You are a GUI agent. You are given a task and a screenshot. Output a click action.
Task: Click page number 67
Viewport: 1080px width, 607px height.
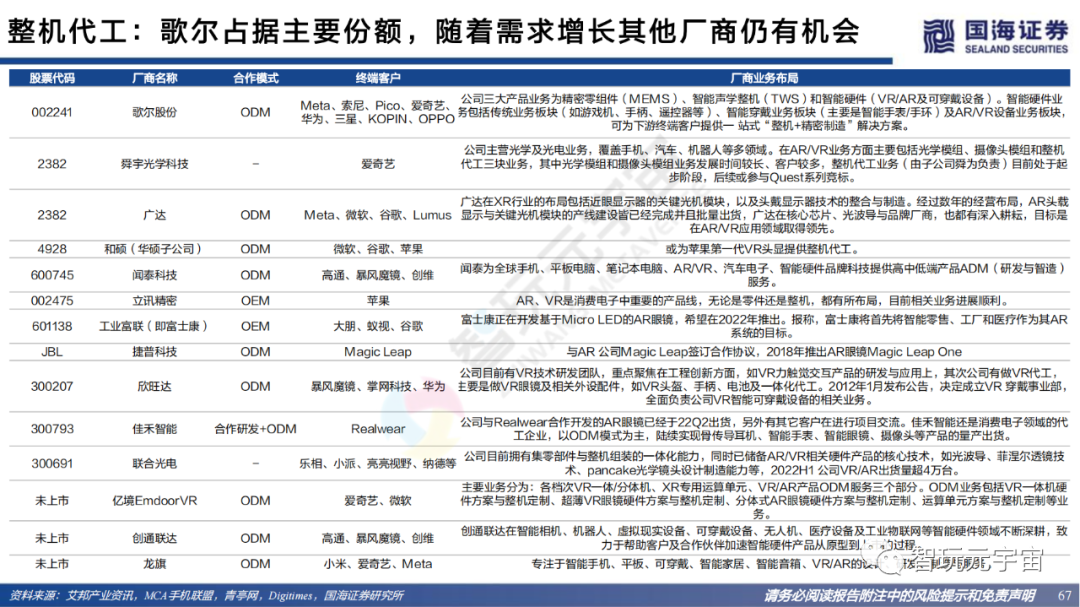click(x=1064, y=595)
